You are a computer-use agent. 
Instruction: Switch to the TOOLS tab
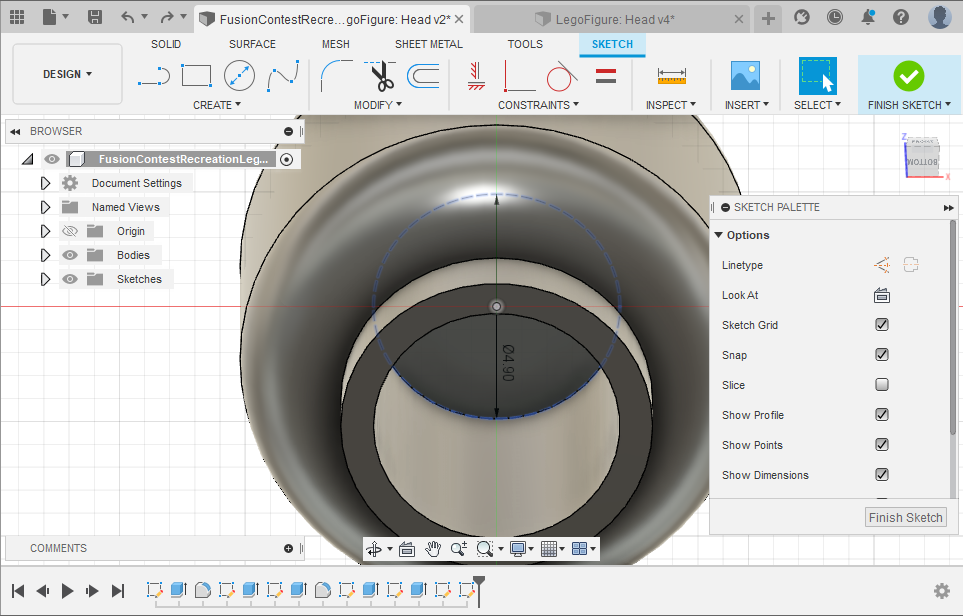525,44
